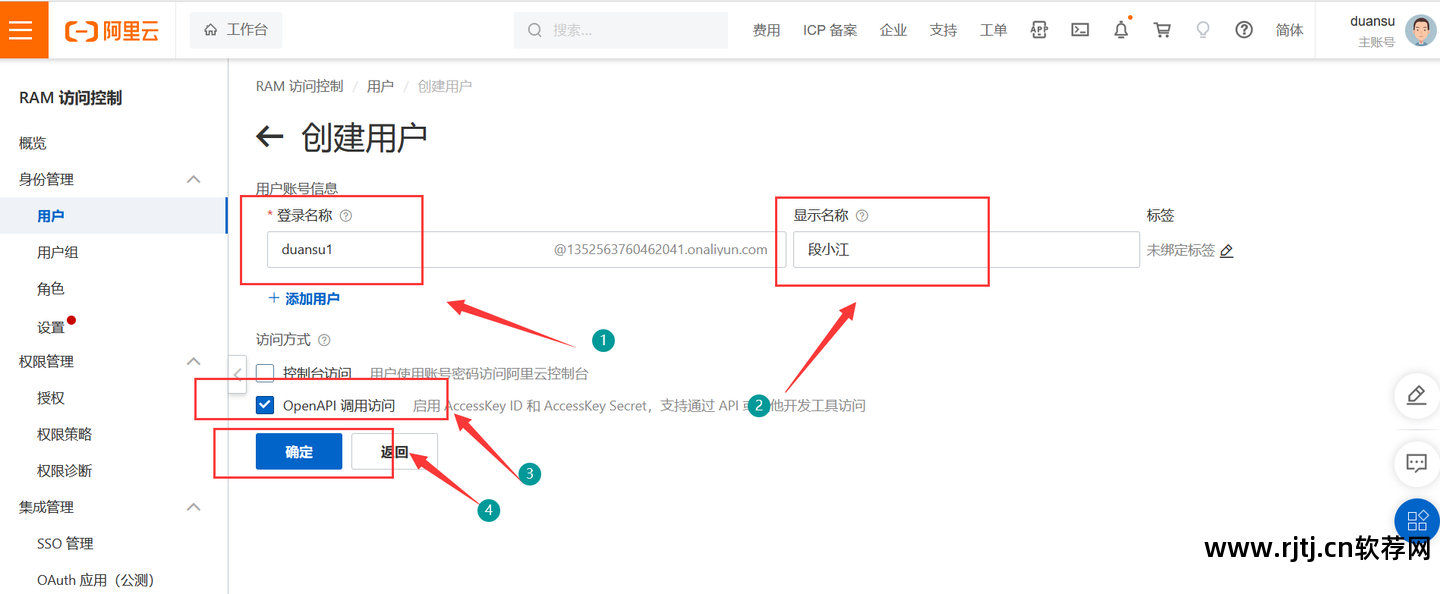Click the lightbulb tips icon
This screenshot has height=594, width=1440.
(1203, 30)
